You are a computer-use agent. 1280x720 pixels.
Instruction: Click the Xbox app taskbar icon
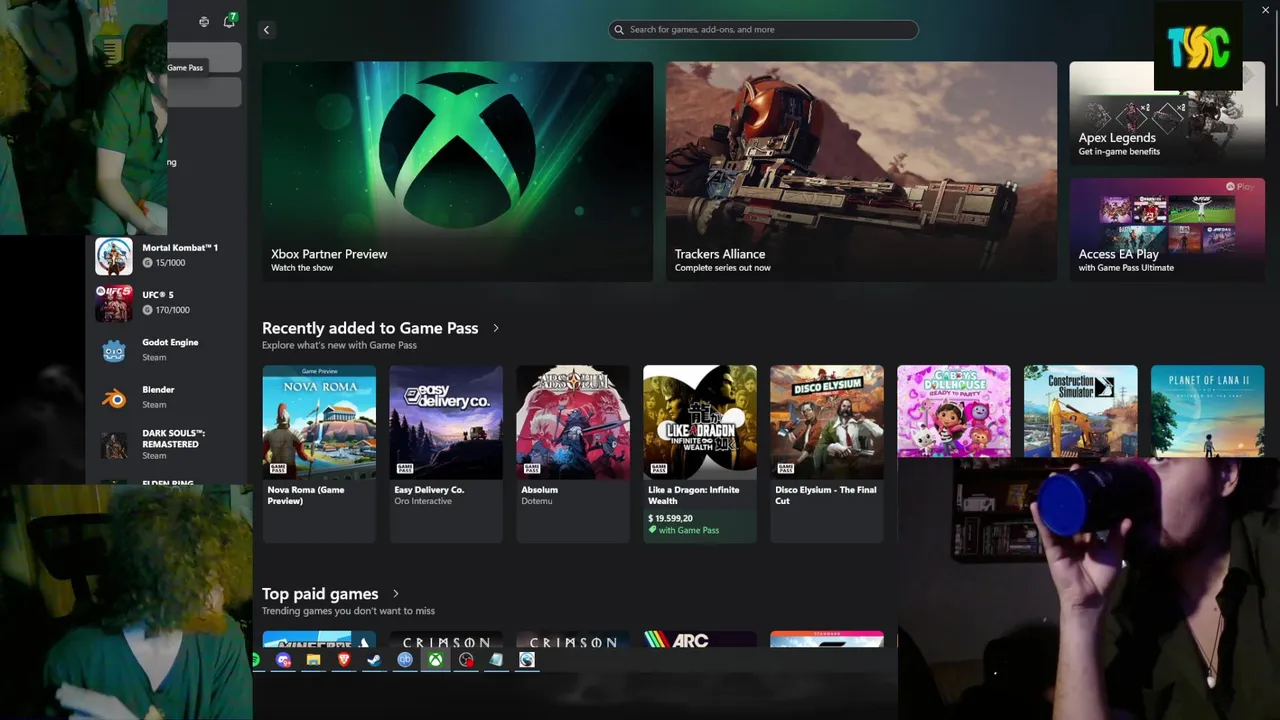[436, 660]
